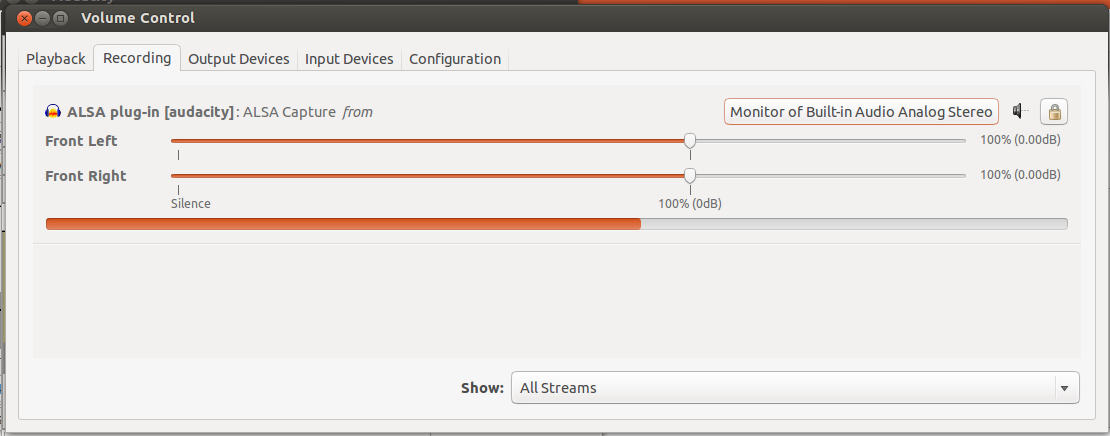Toggle the channel lock button

coord(1054,111)
